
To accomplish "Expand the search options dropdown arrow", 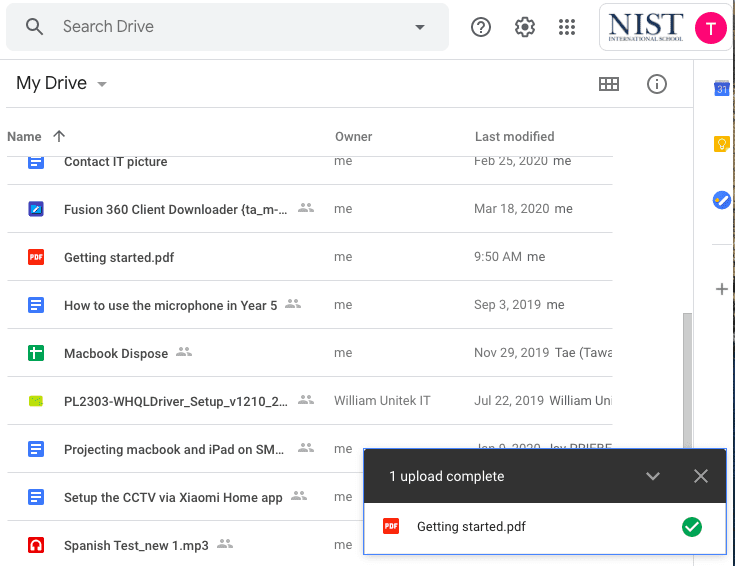I will (419, 27).
